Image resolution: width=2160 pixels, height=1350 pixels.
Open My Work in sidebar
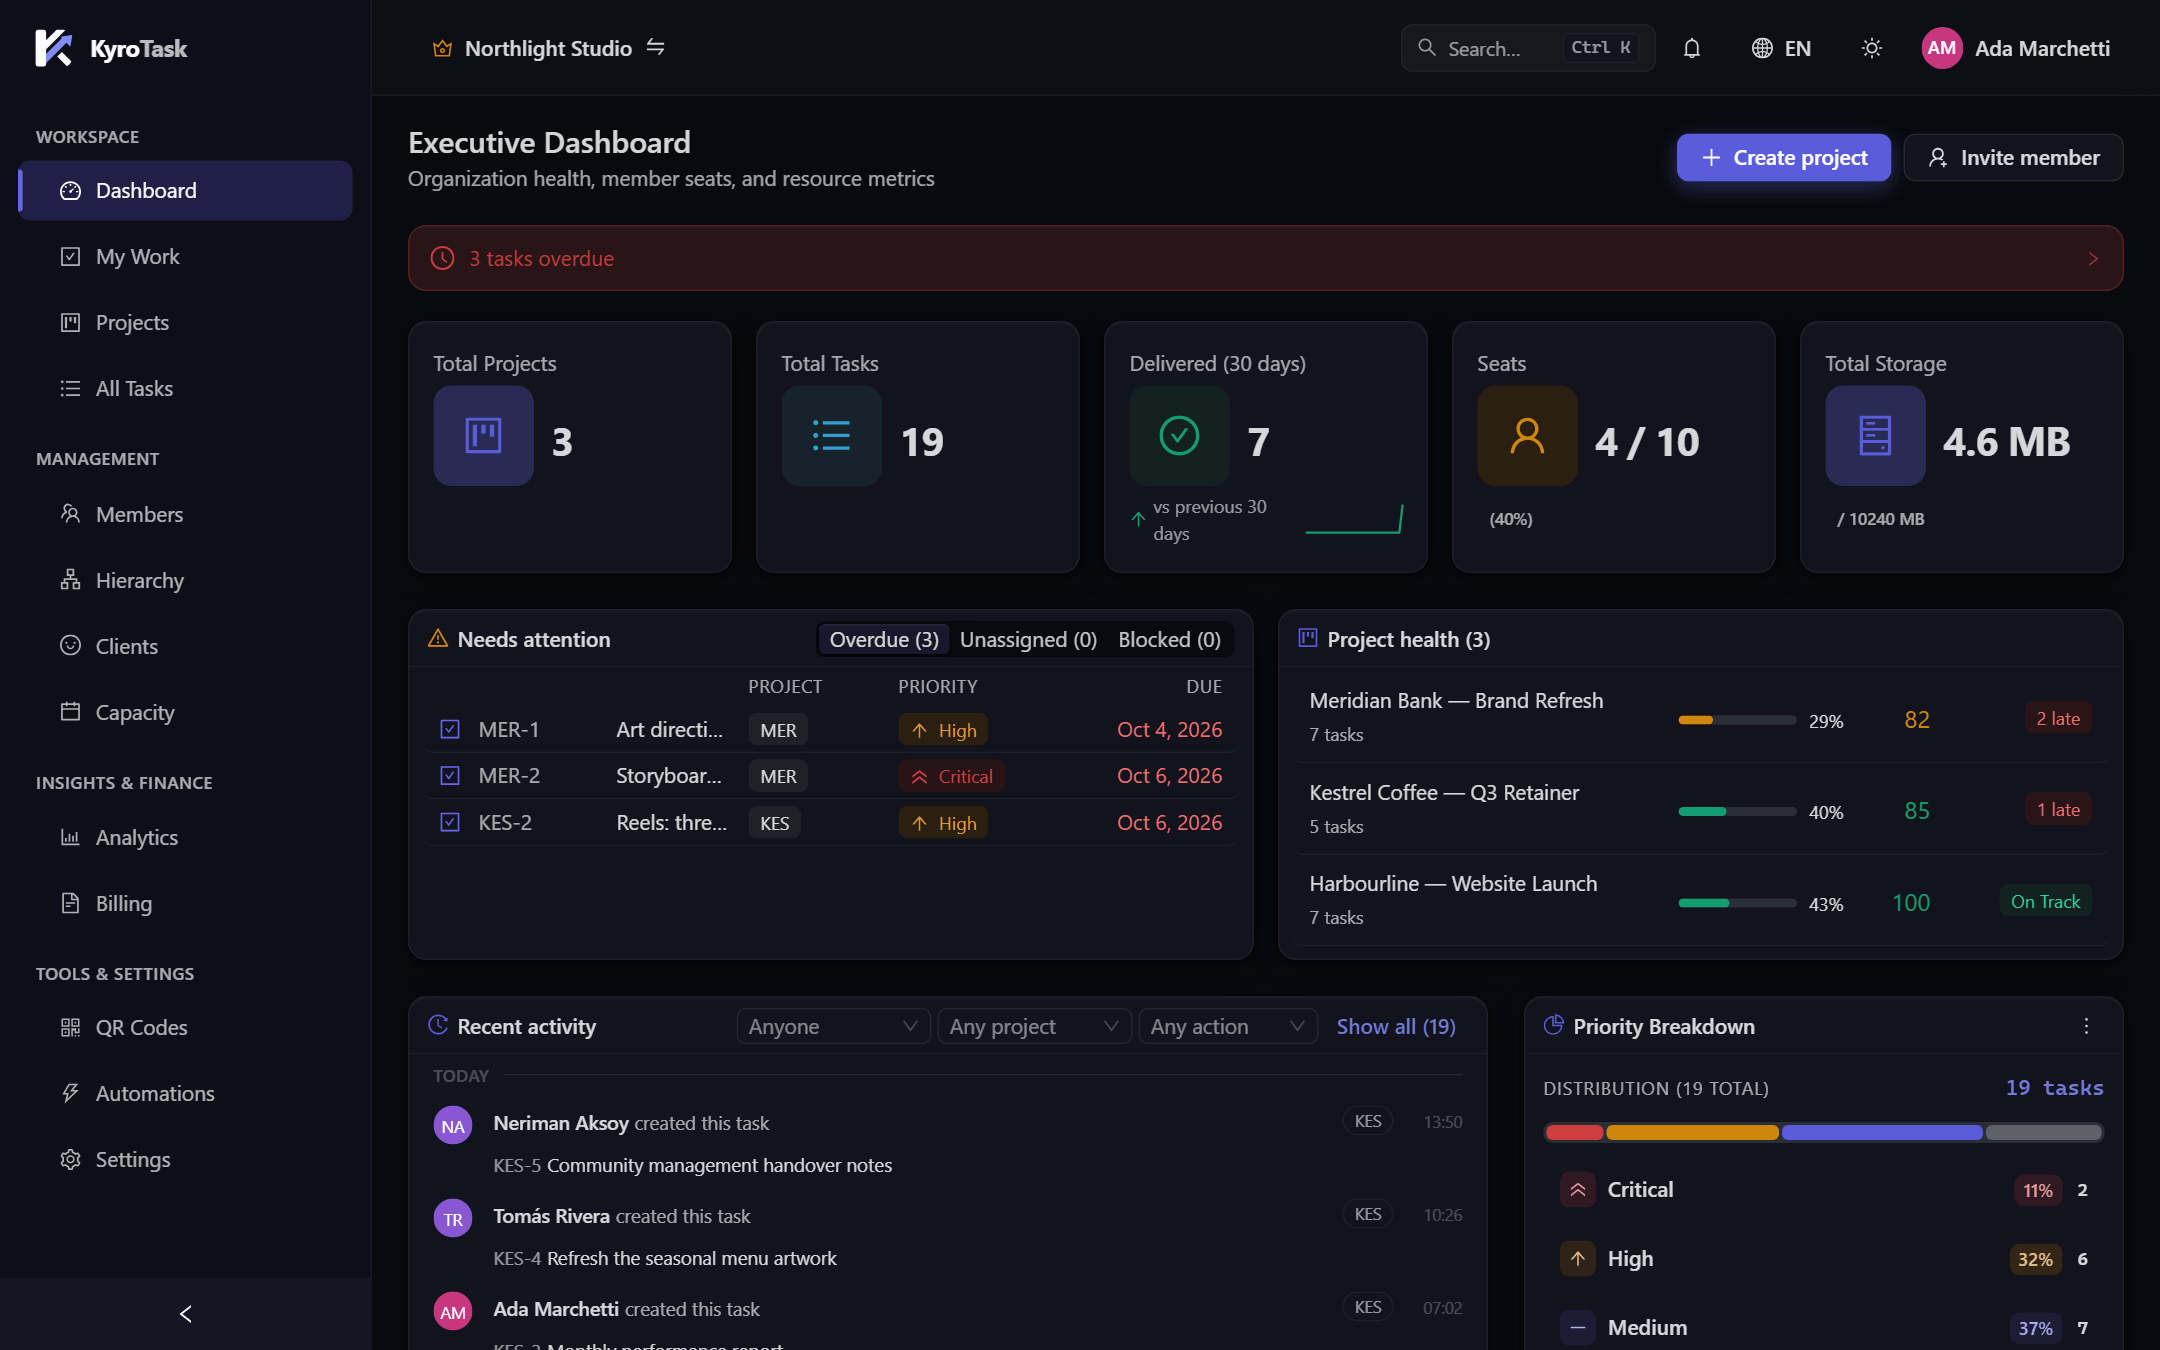click(185, 257)
